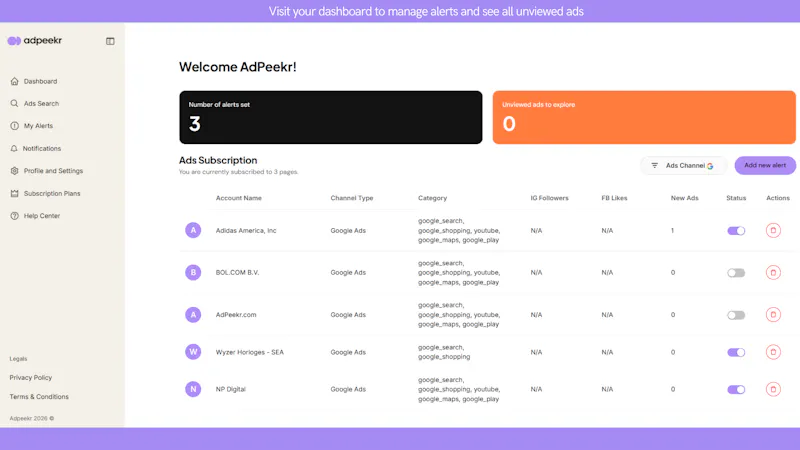Image resolution: width=800 pixels, height=450 pixels.
Task: Open Help Center in the sidebar
Action: tap(42, 216)
